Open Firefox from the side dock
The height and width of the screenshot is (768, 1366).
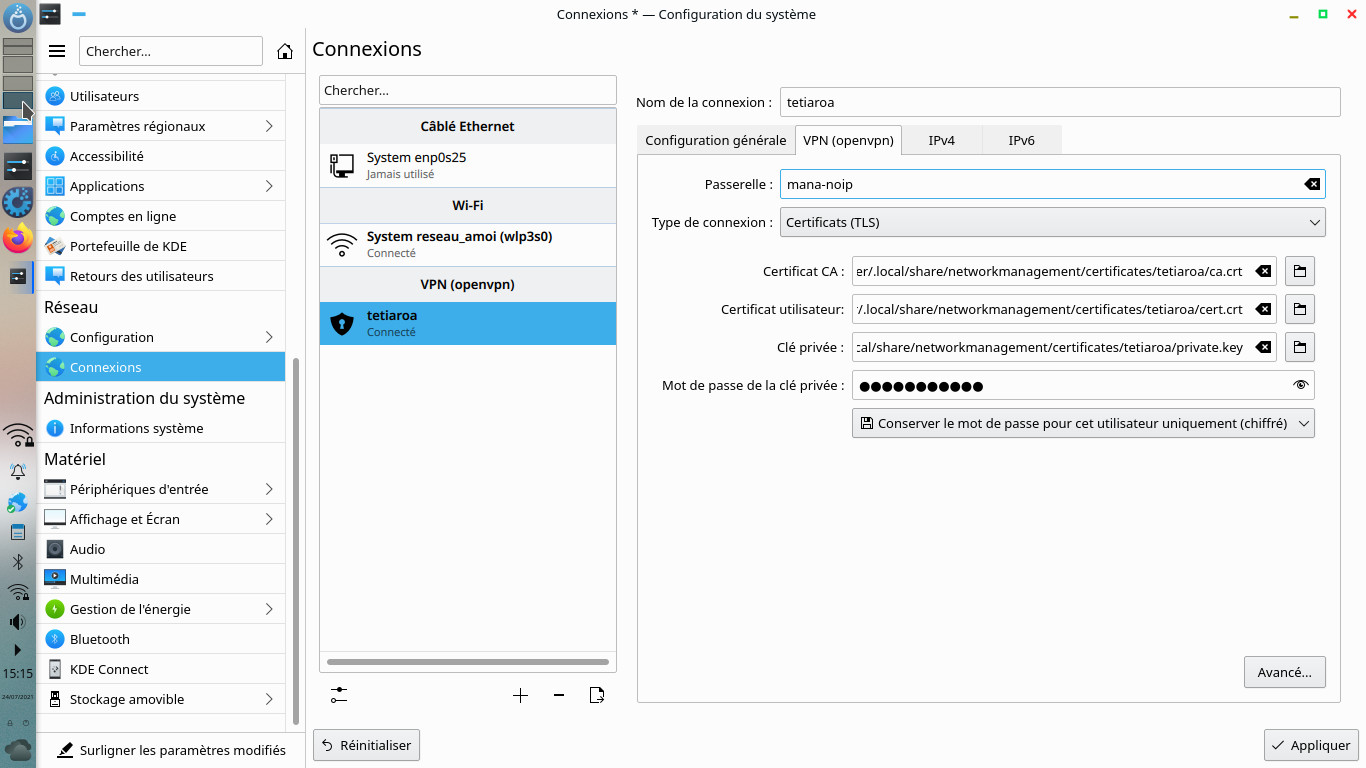(x=18, y=239)
